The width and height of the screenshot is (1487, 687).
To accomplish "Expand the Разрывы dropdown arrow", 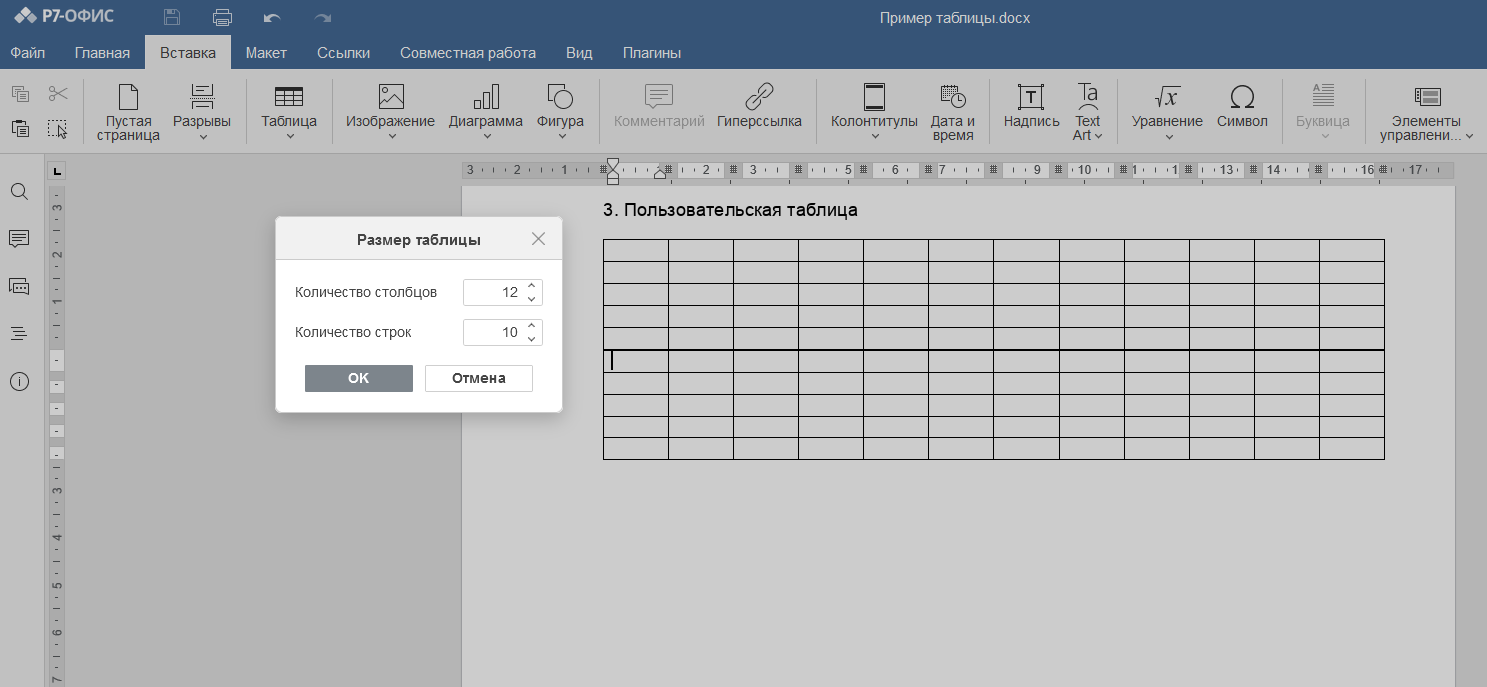I will coord(202,137).
